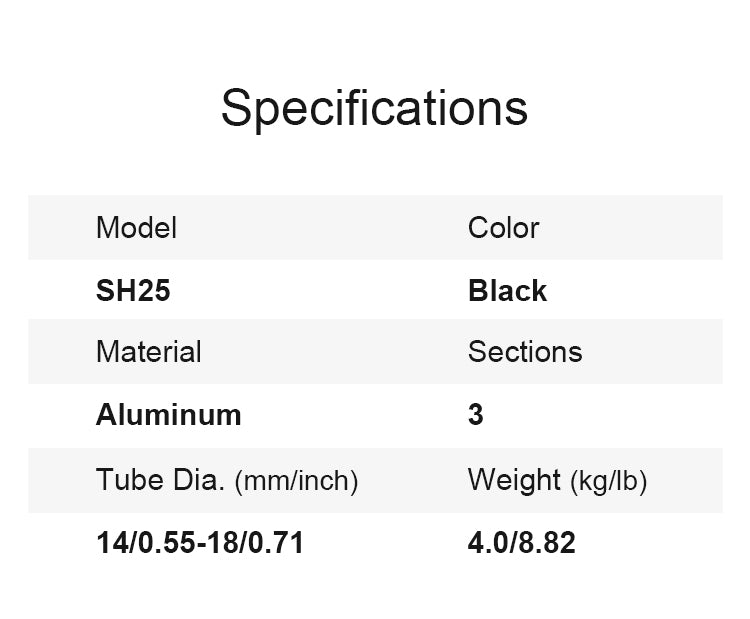Select the Model label
Image resolution: width=750 pixels, height=619 pixels.
(136, 228)
